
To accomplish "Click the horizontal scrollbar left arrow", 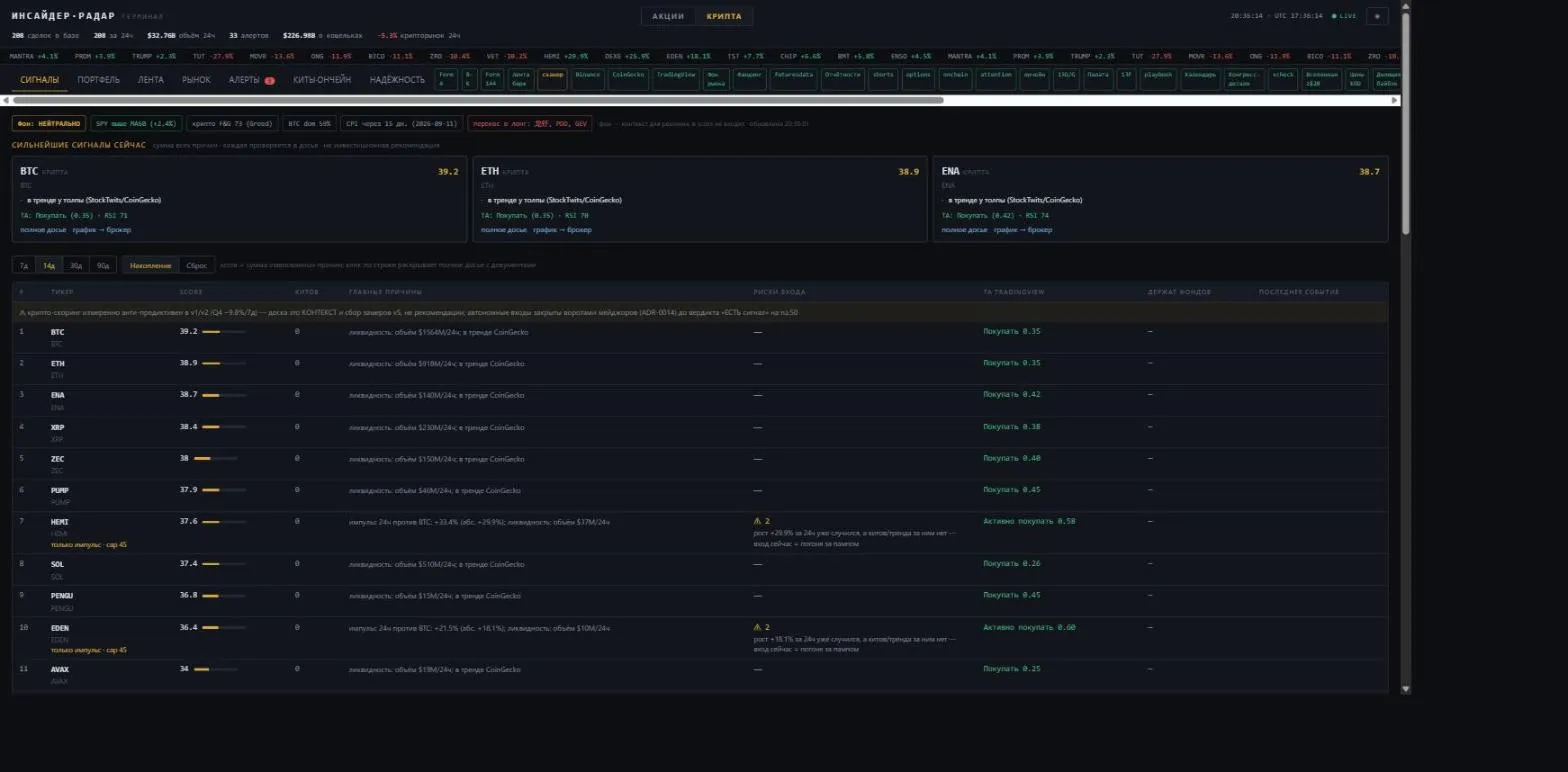I will [x=6, y=100].
